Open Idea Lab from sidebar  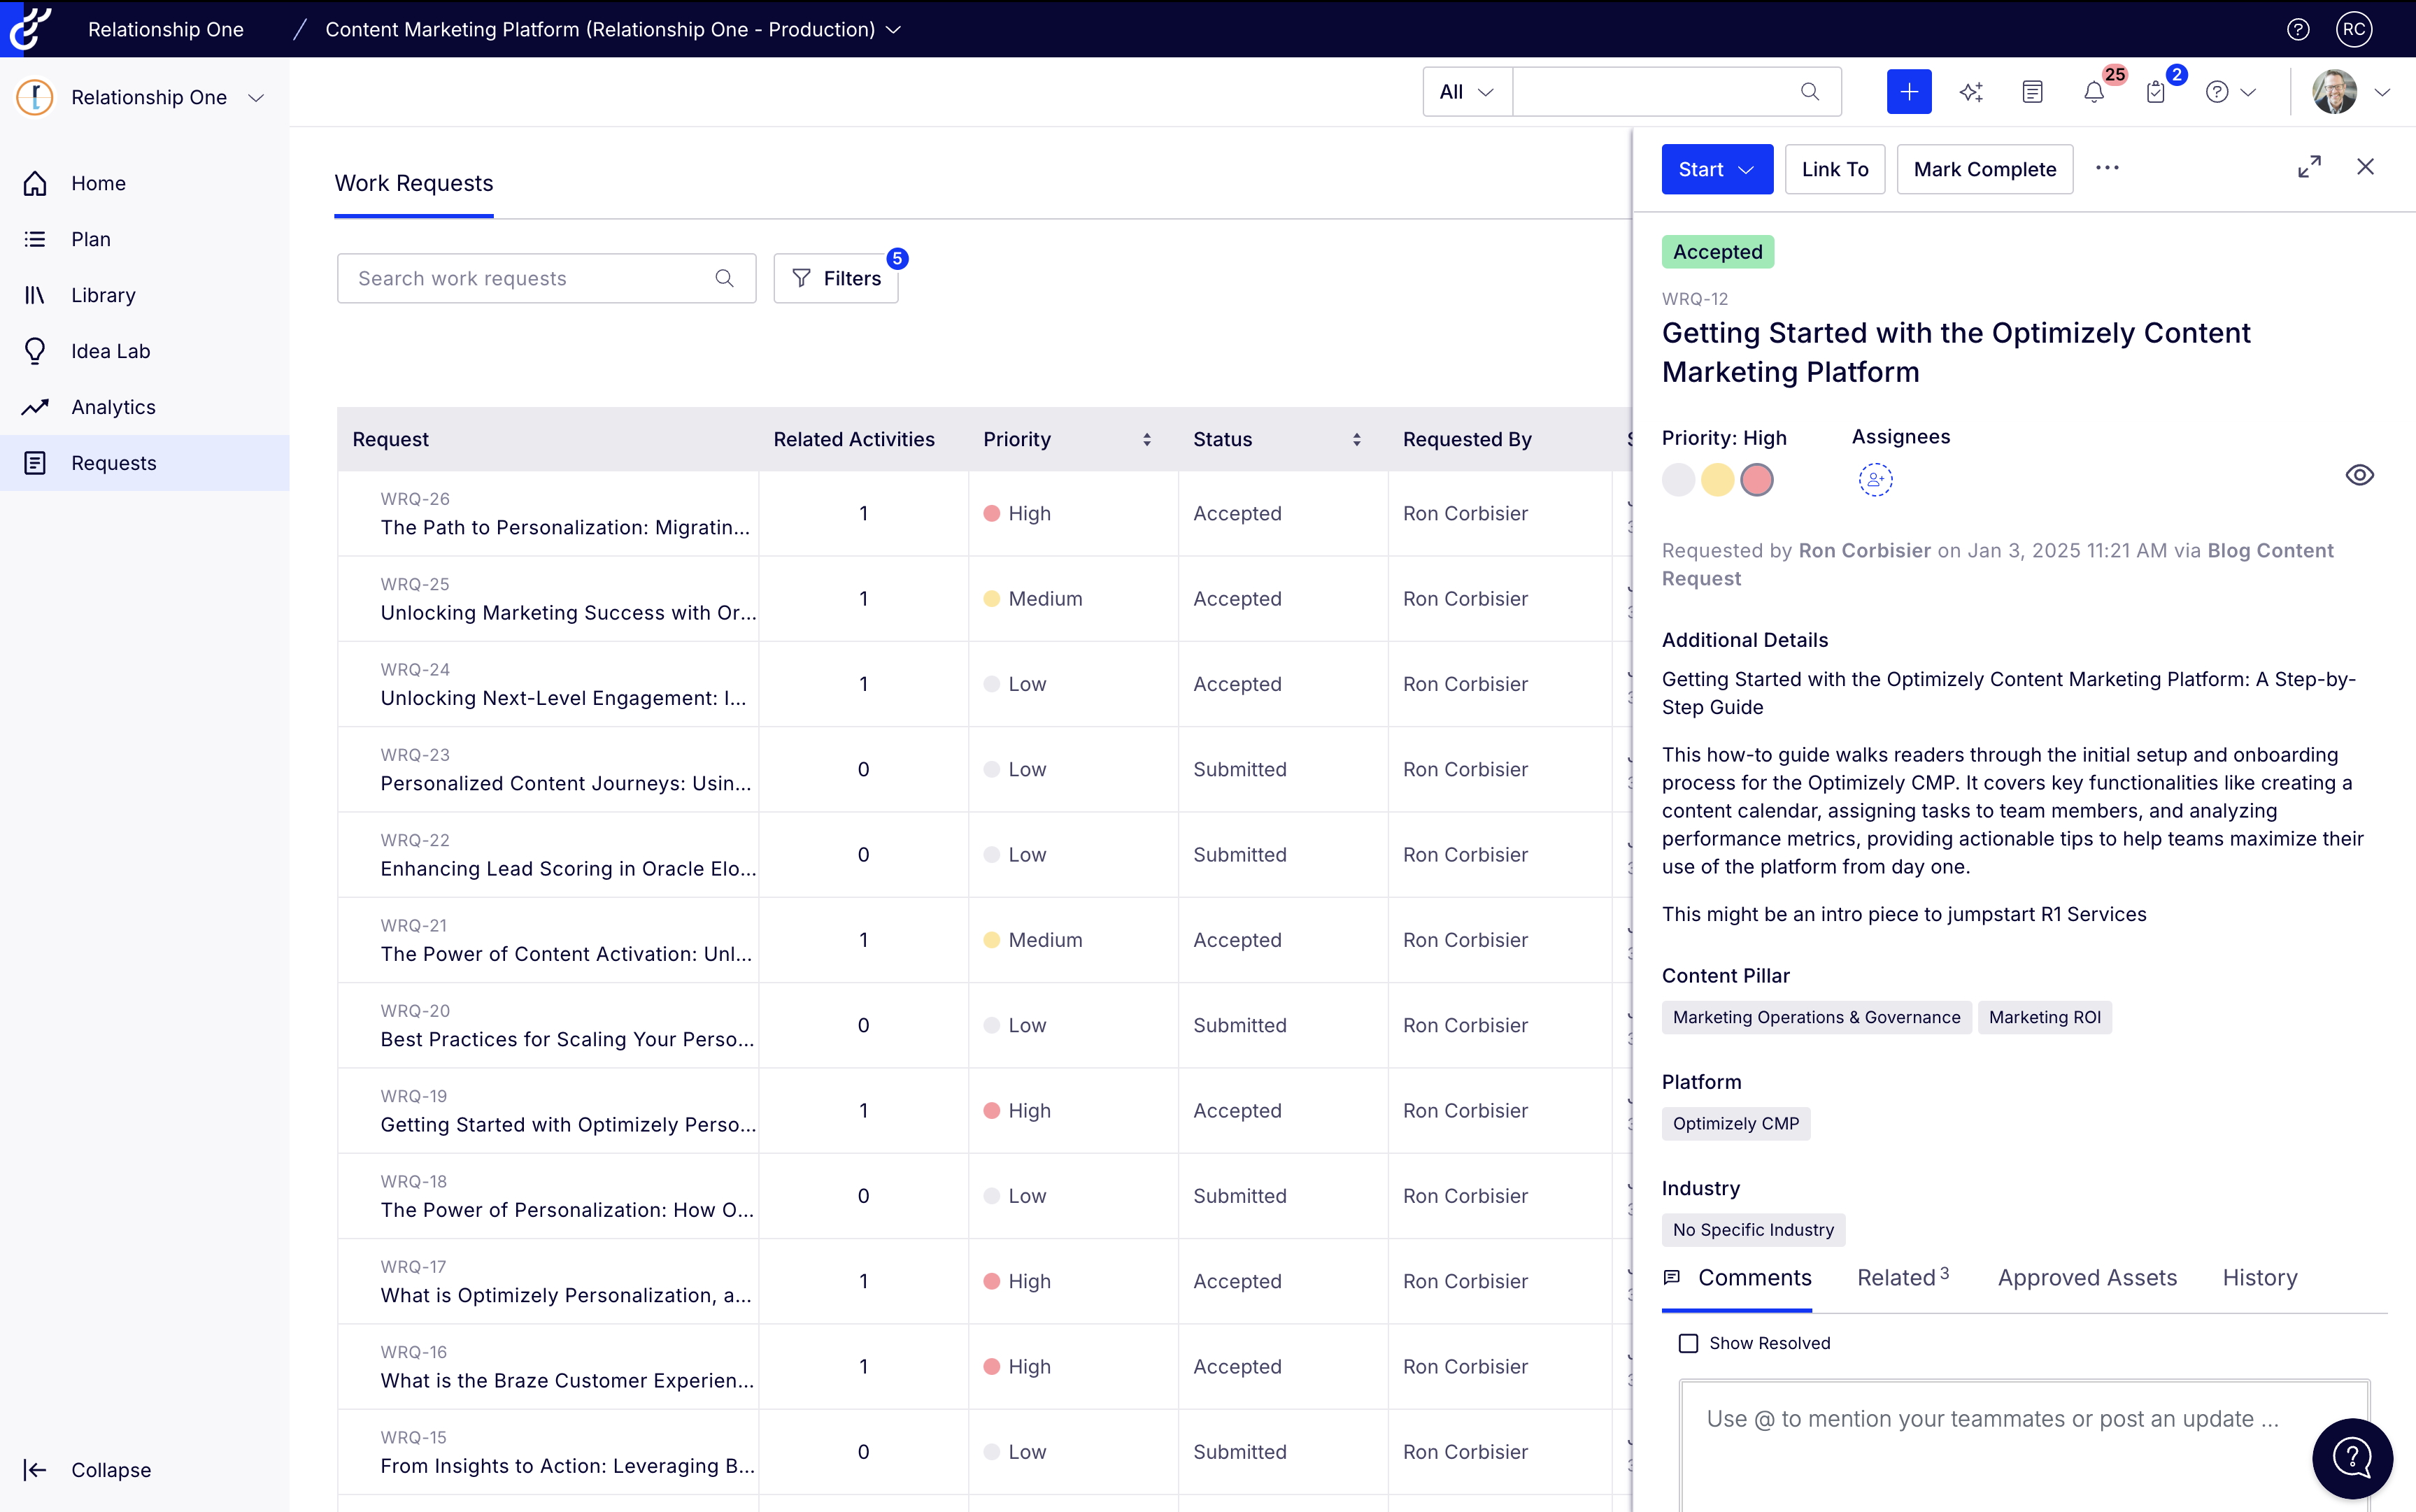pyautogui.click(x=110, y=351)
